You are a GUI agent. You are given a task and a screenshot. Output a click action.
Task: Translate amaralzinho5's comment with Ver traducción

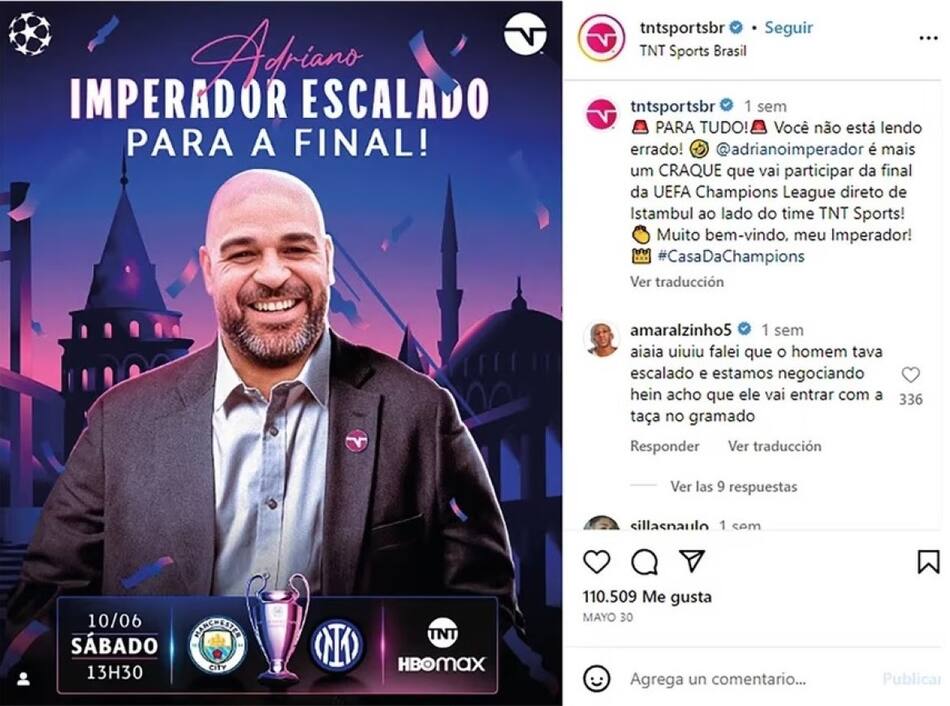(774, 446)
